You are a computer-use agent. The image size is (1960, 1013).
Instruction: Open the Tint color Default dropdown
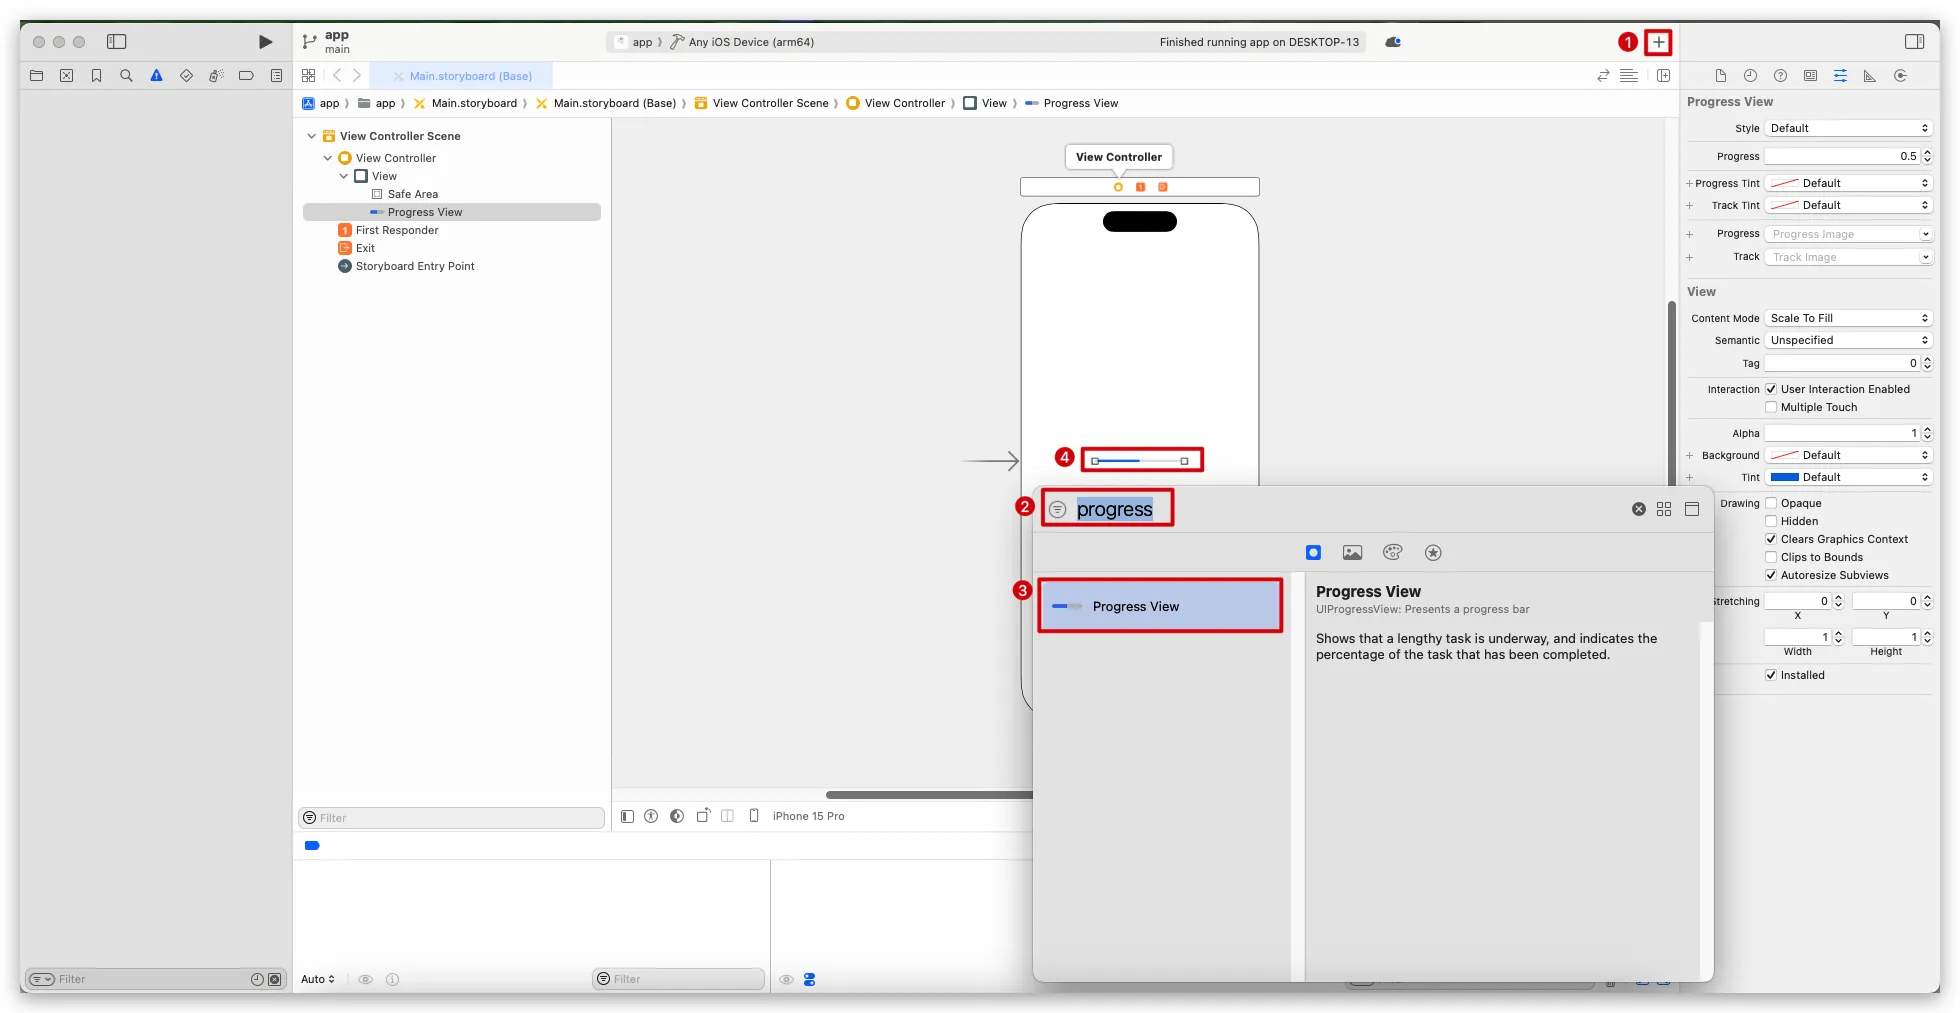coord(1847,477)
